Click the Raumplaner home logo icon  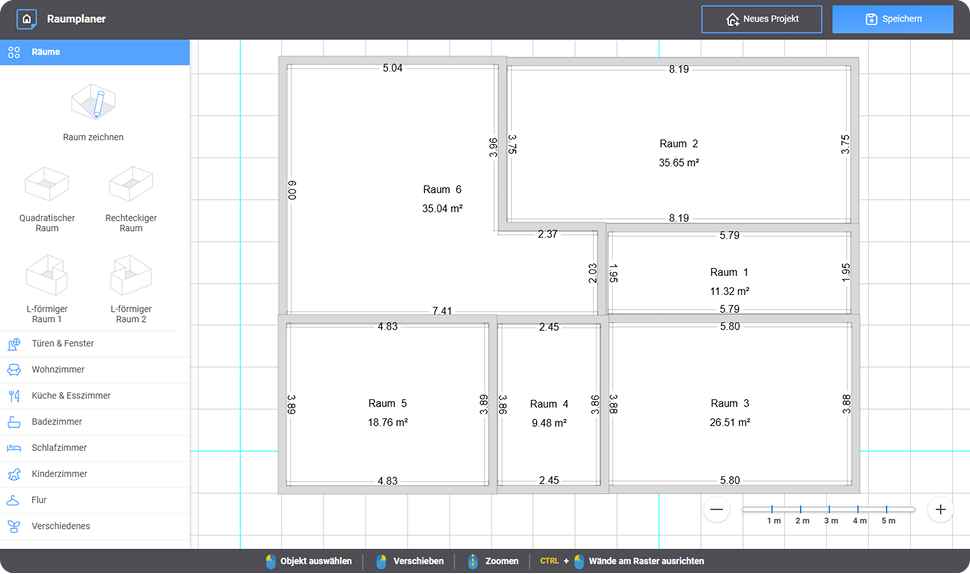(x=27, y=19)
